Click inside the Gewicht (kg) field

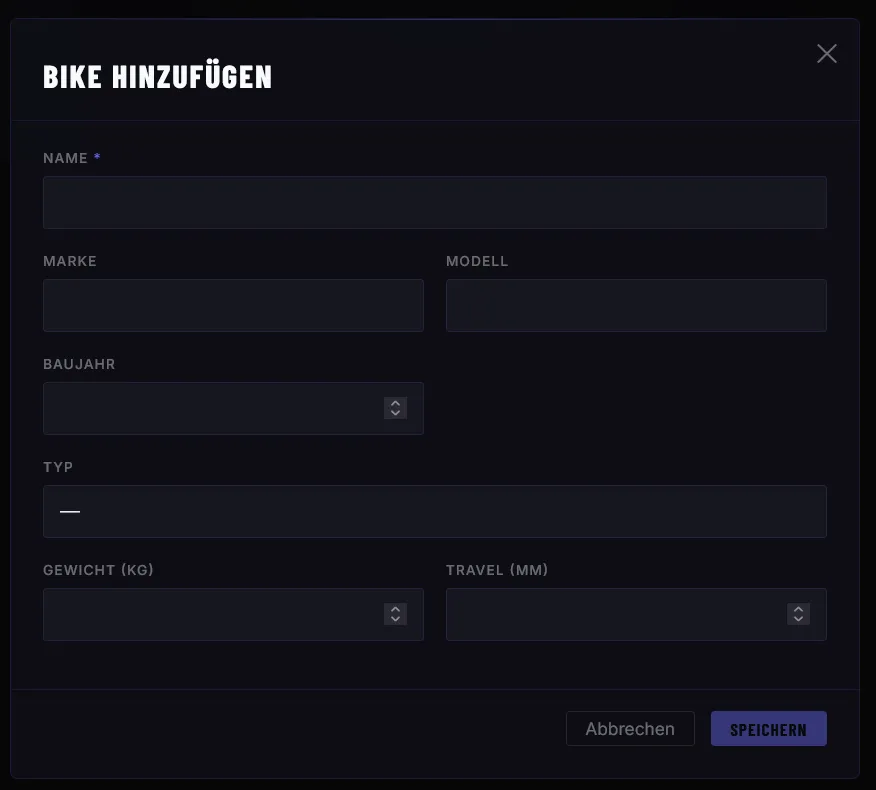[x=210, y=615]
